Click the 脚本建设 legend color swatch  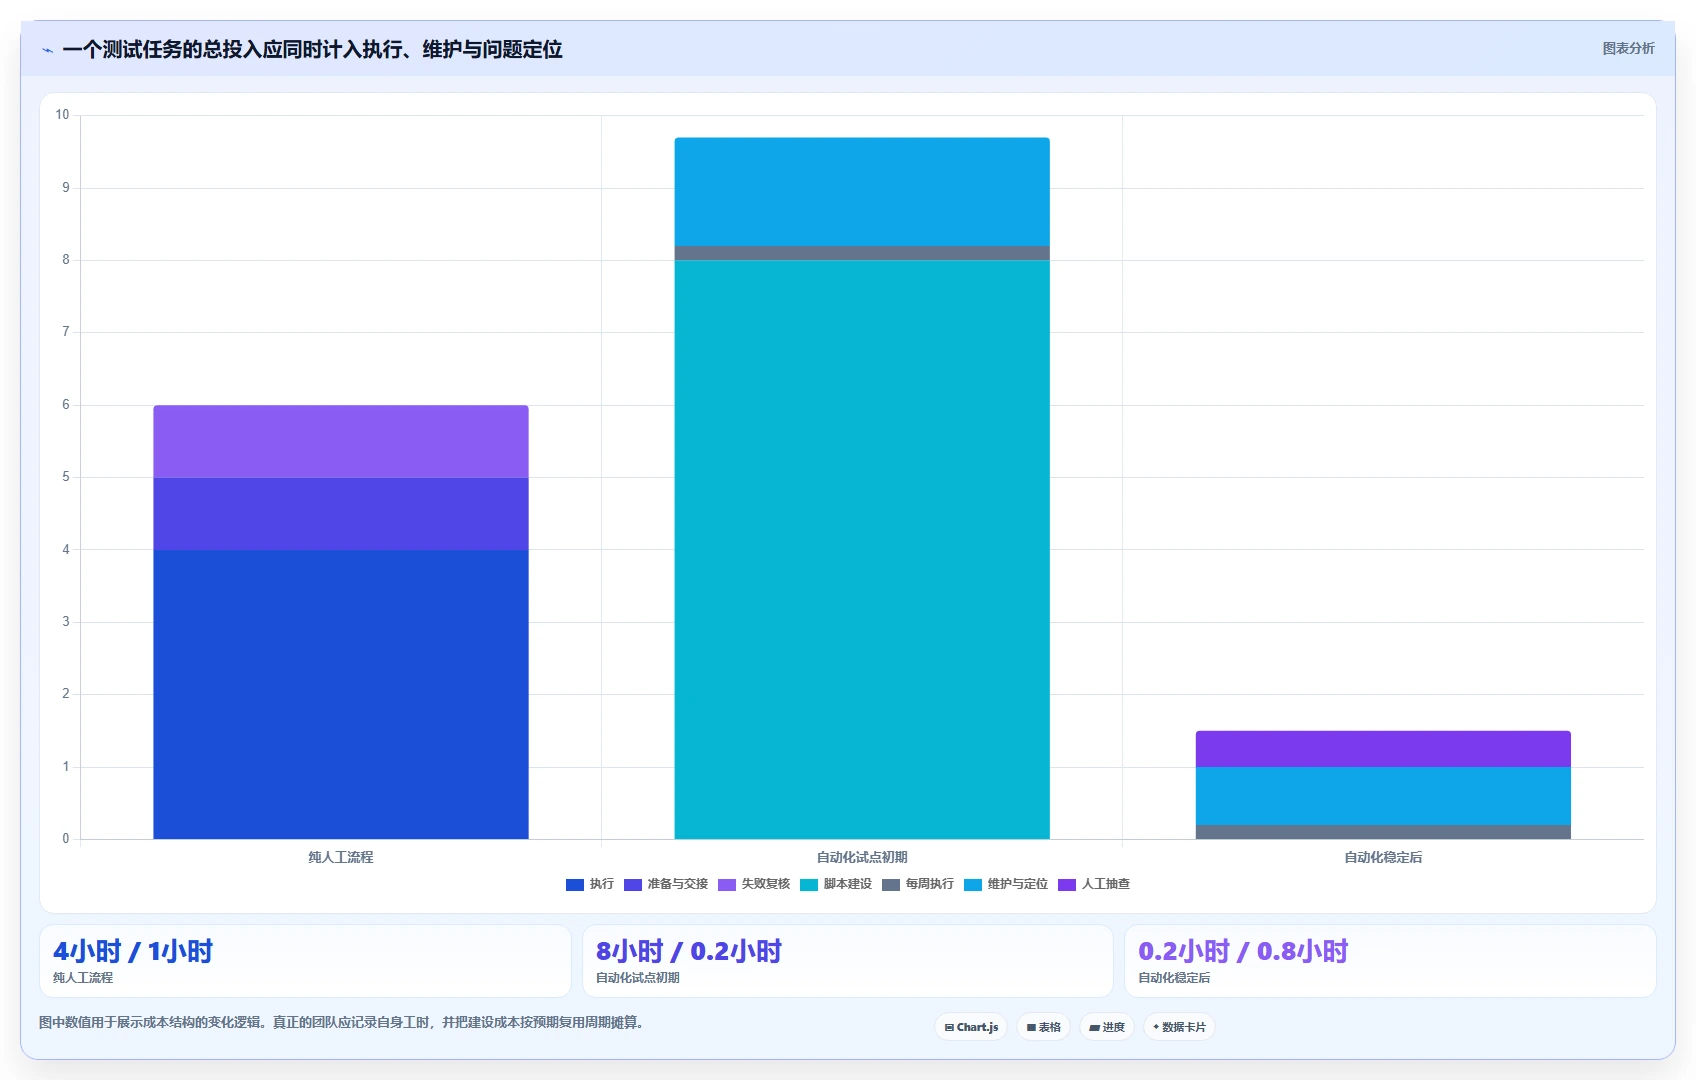[x=809, y=884]
